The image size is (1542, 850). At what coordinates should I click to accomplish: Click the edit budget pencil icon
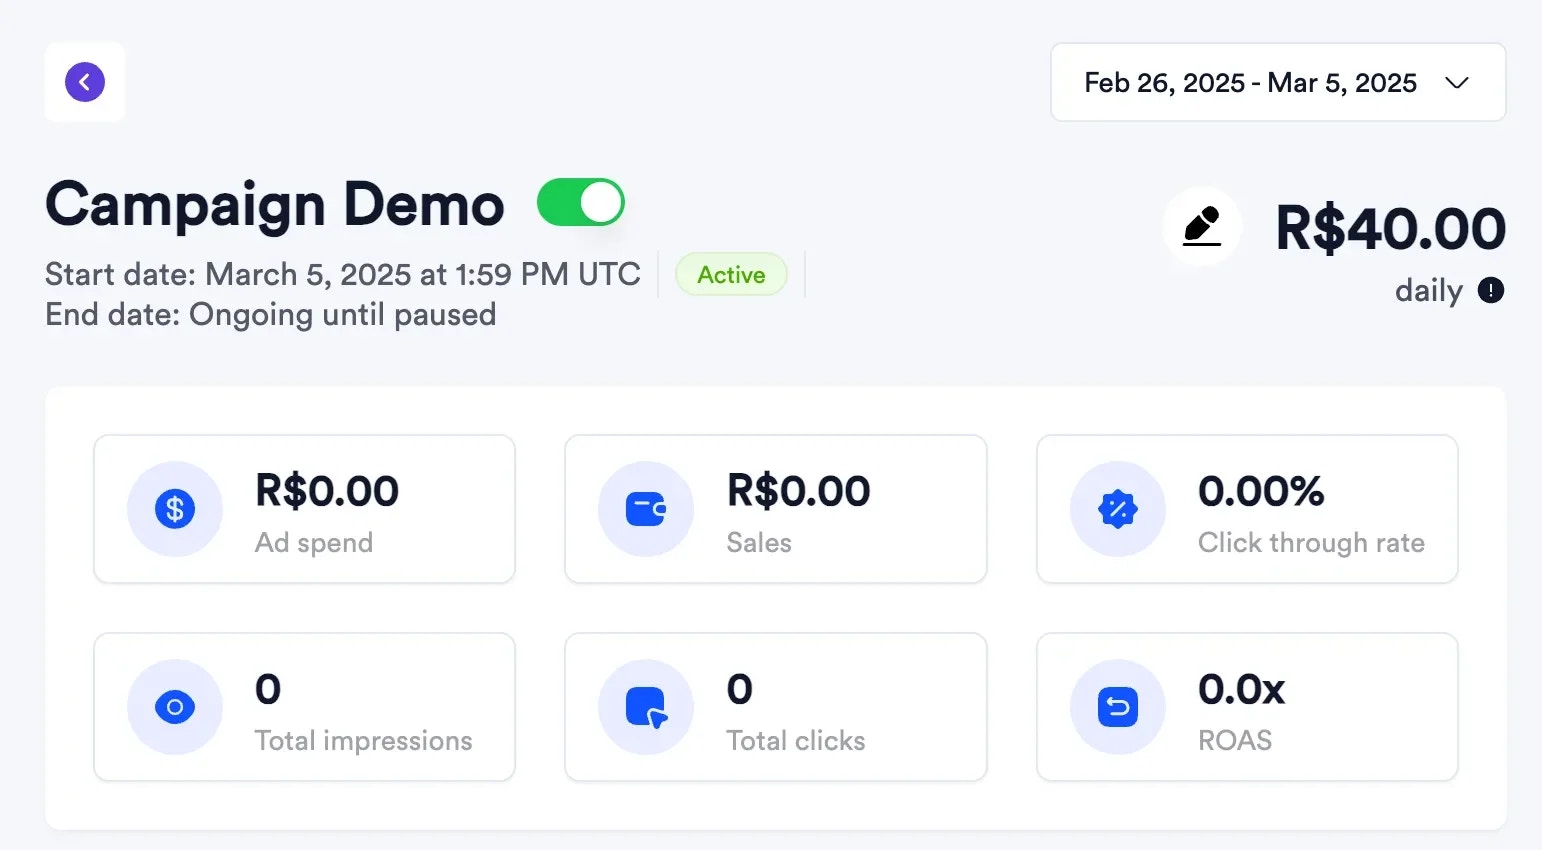point(1202,226)
